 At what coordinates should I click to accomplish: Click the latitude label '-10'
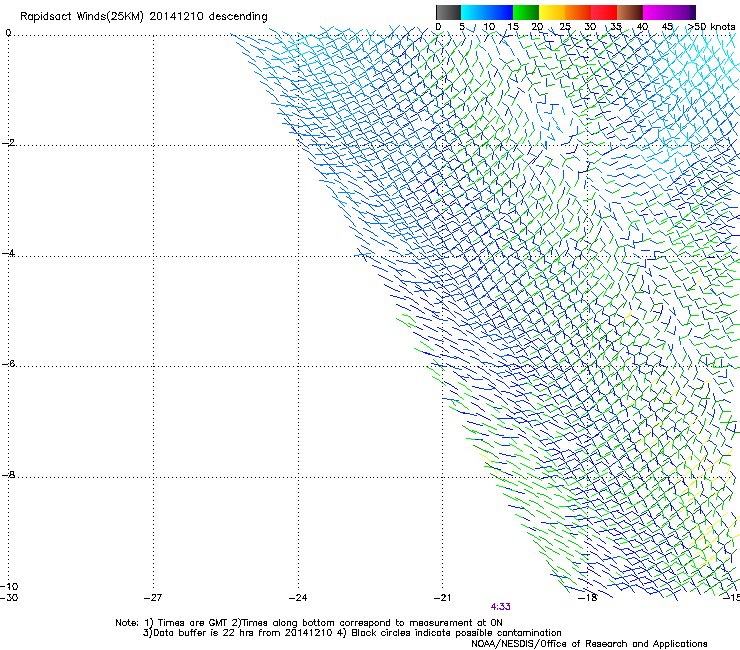(9, 587)
